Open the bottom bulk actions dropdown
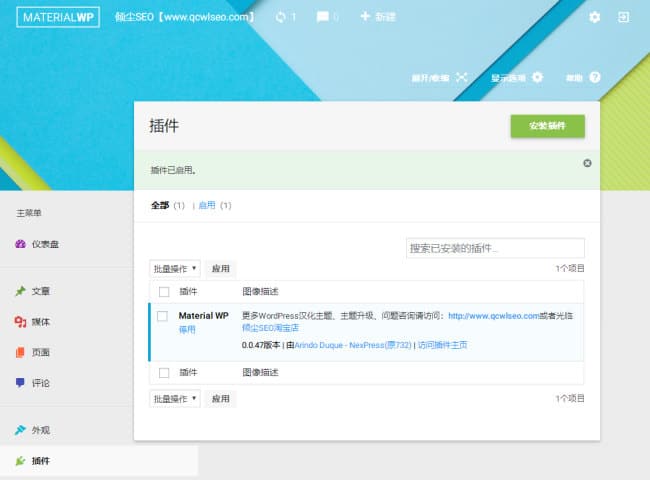Viewport: 650px width, 480px height. click(175, 399)
